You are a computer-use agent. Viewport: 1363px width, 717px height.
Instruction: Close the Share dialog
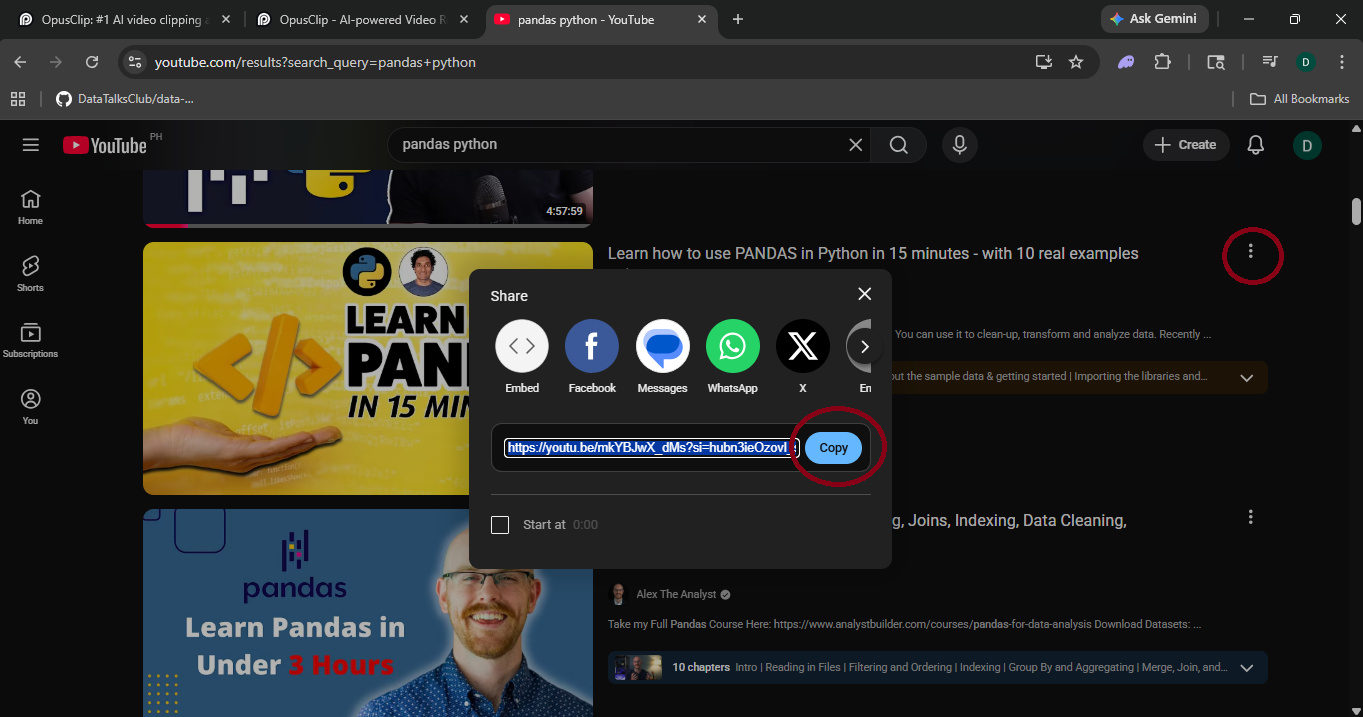coord(865,294)
